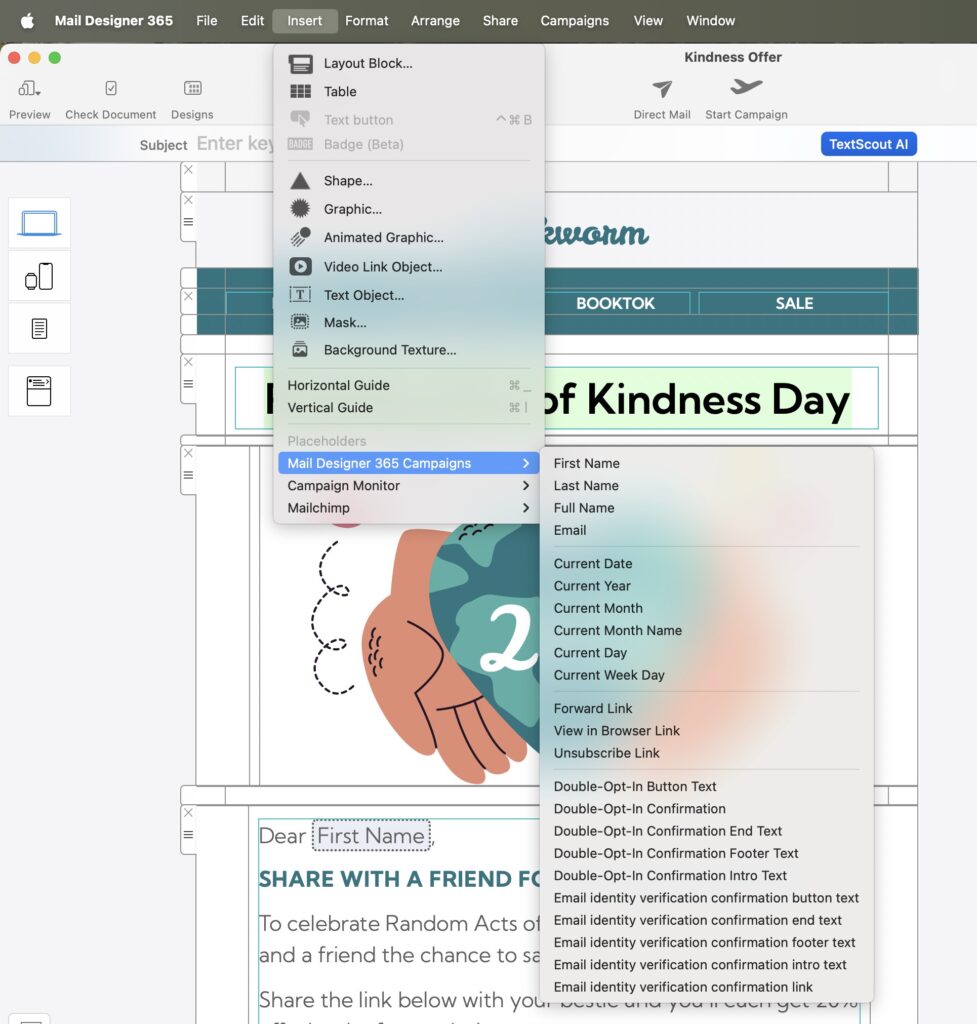
Task: Click the Mask icon
Action: click(x=300, y=322)
